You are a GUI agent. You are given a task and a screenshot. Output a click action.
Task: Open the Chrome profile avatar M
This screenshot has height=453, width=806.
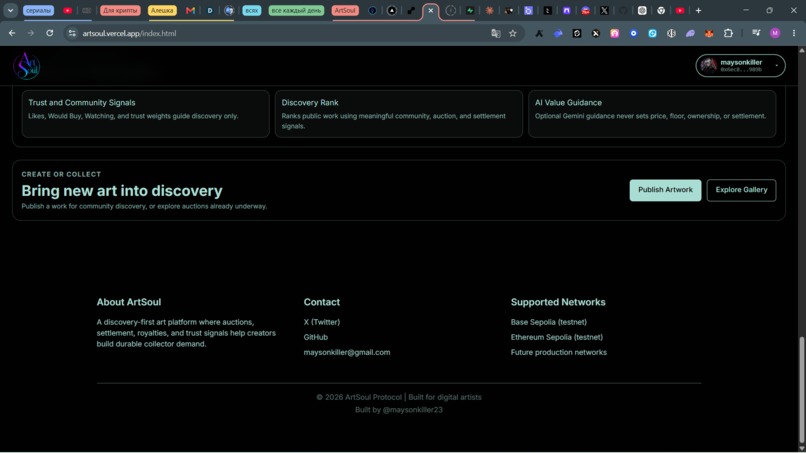(775, 33)
